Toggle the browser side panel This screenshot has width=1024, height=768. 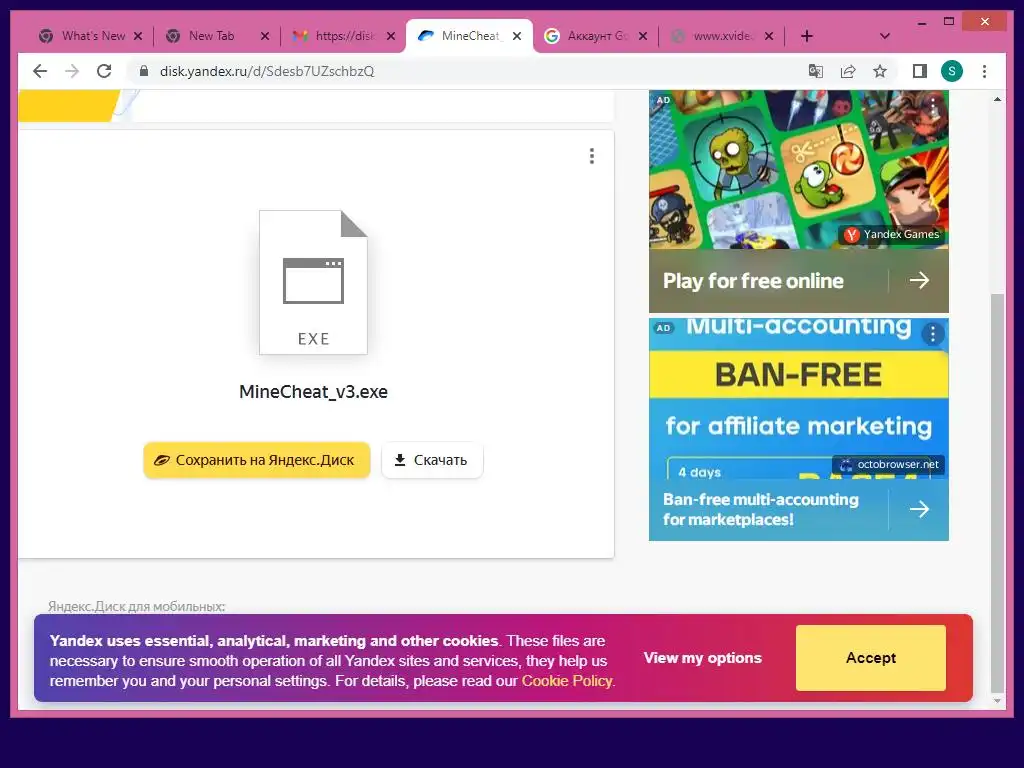(x=920, y=71)
